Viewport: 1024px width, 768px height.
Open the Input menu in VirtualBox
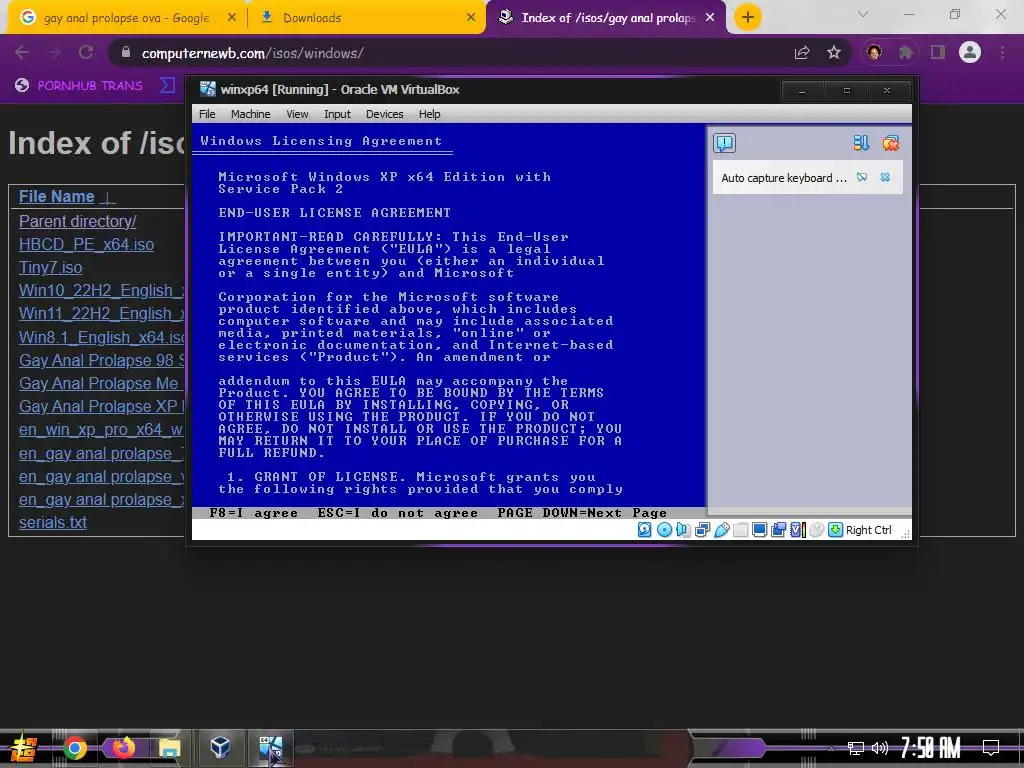337,114
